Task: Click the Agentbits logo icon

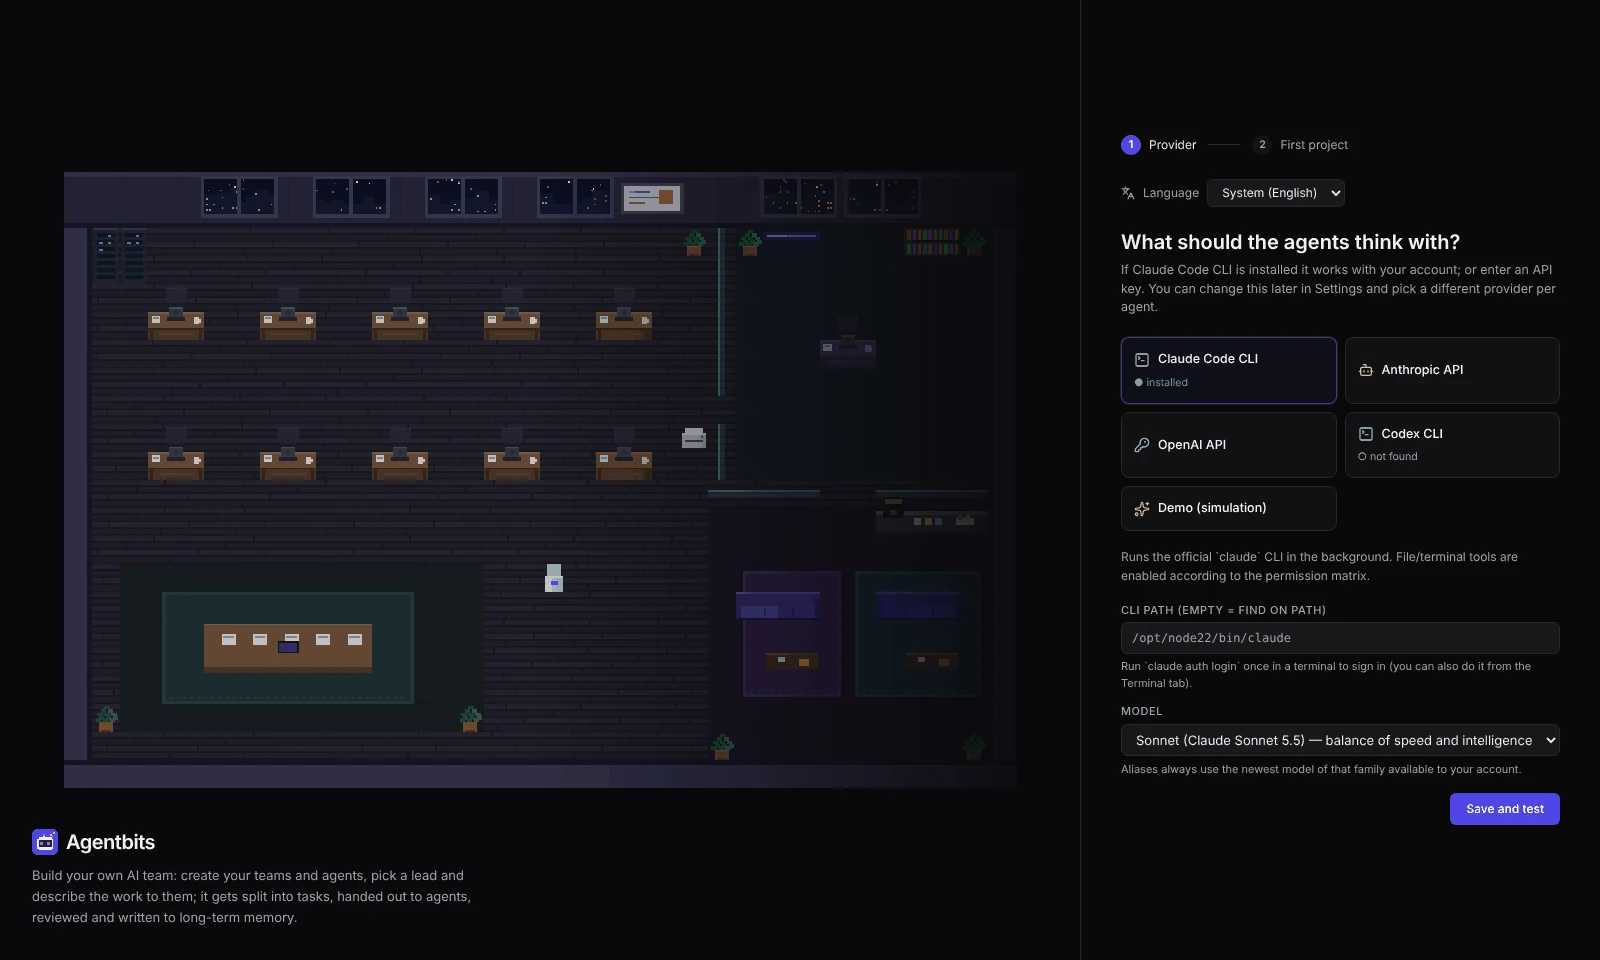Action: point(45,842)
